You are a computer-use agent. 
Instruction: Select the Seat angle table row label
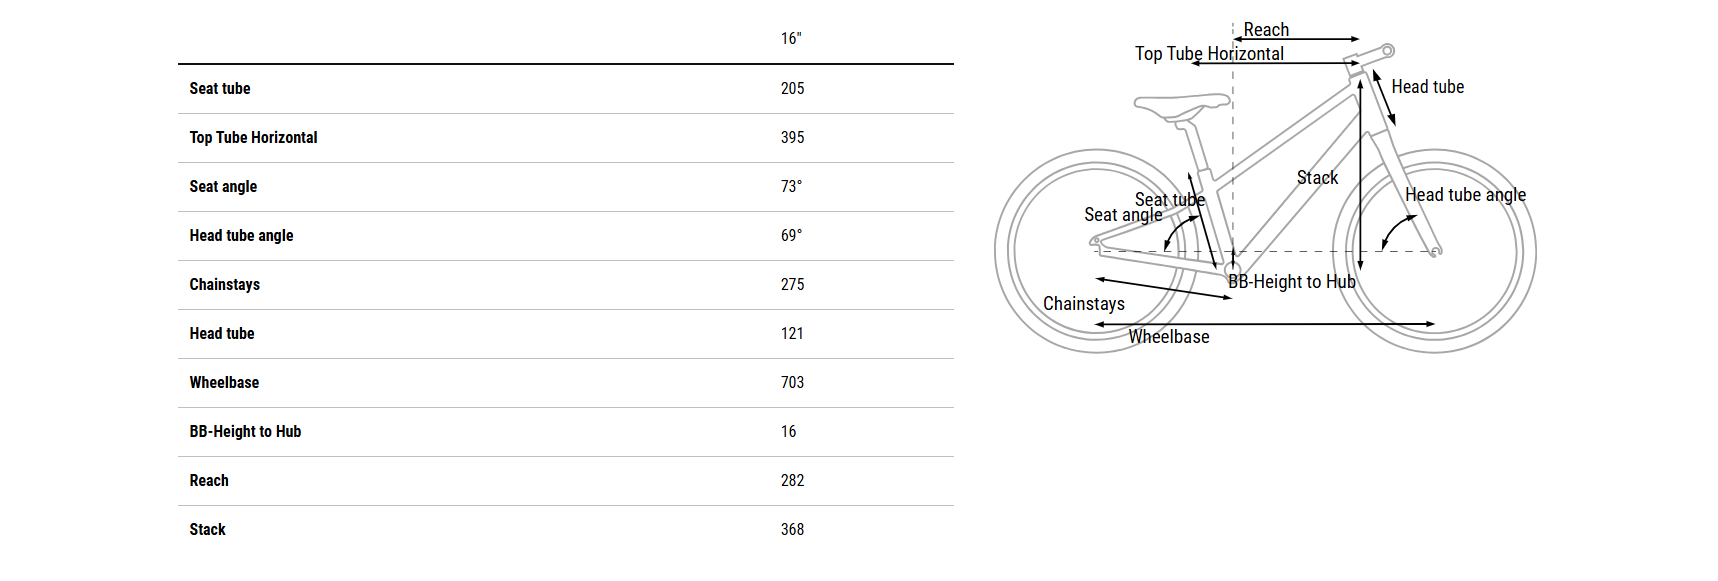point(223,187)
